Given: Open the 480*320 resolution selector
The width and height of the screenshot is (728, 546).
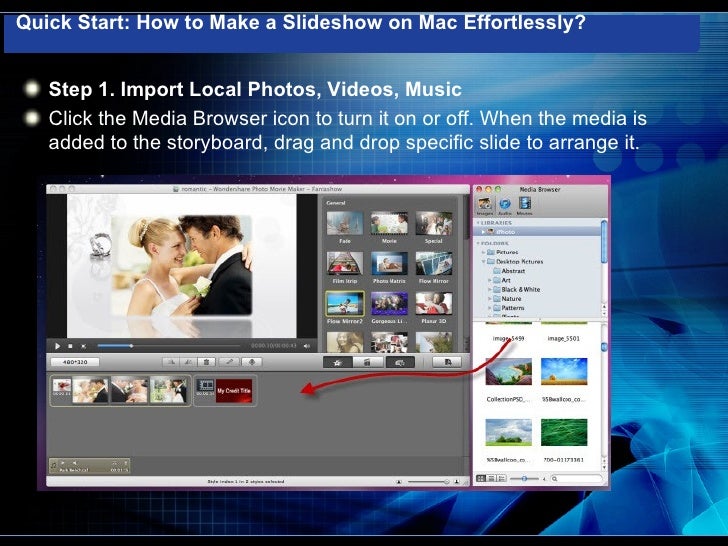Looking at the screenshot, I should 75,362.
